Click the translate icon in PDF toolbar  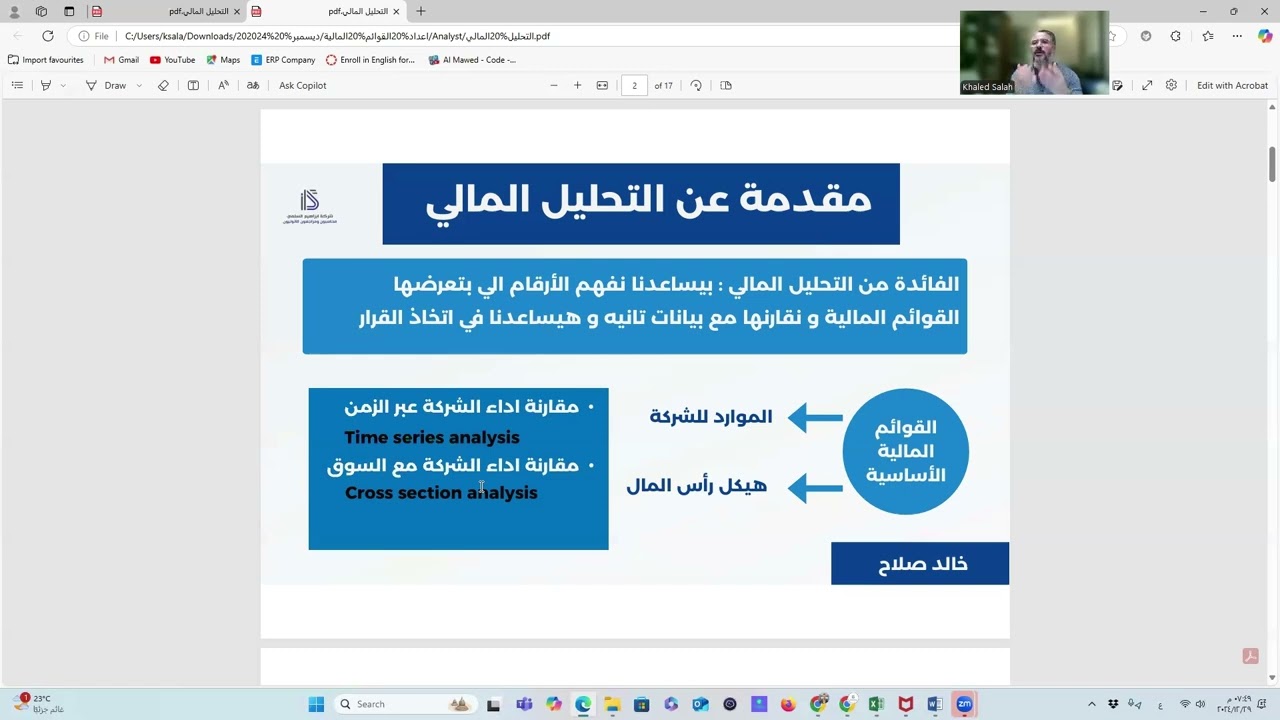pyautogui.click(x=253, y=85)
